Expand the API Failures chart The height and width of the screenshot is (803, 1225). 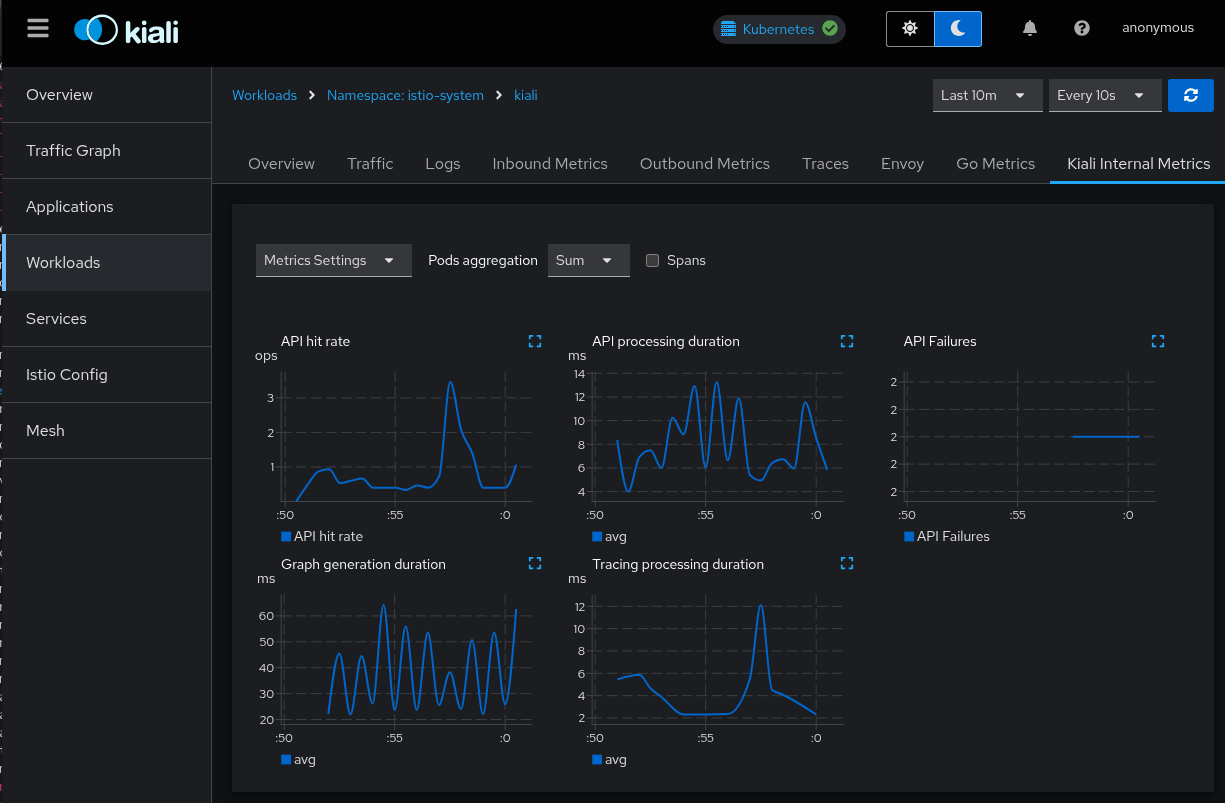(x=1158, y=341)
